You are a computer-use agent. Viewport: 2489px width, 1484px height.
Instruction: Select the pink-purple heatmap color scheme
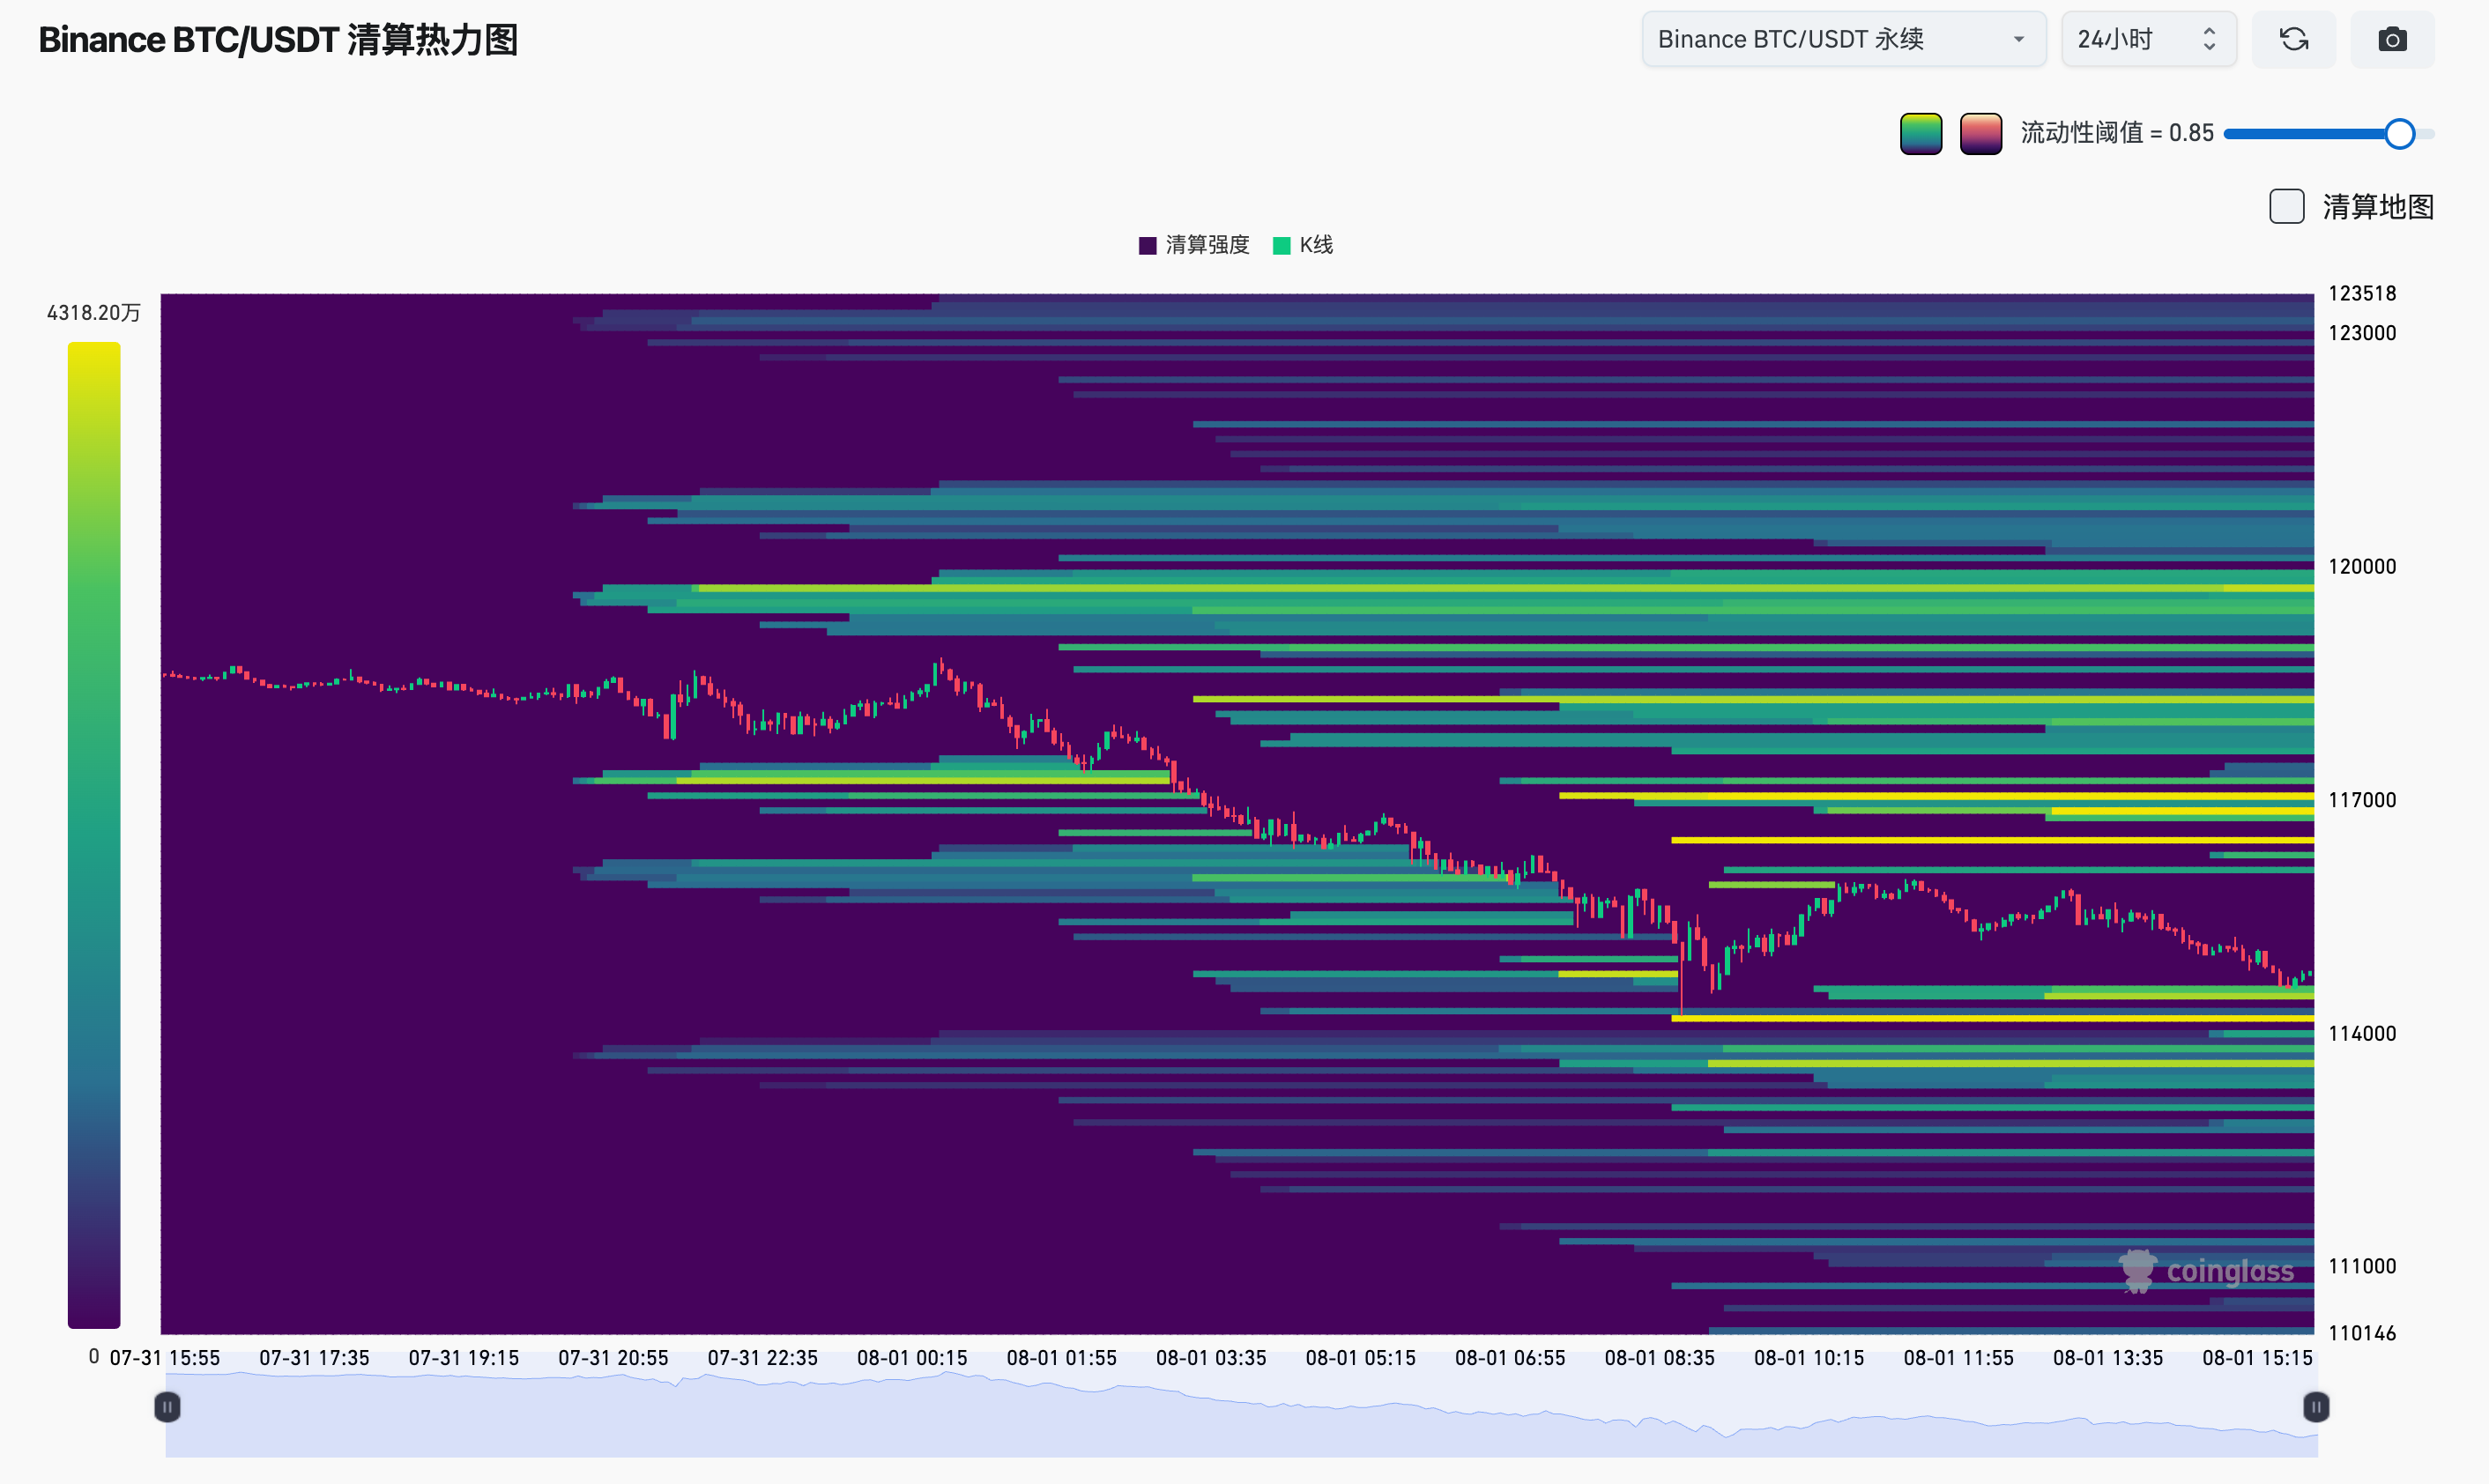click(x=1980, y=134)
